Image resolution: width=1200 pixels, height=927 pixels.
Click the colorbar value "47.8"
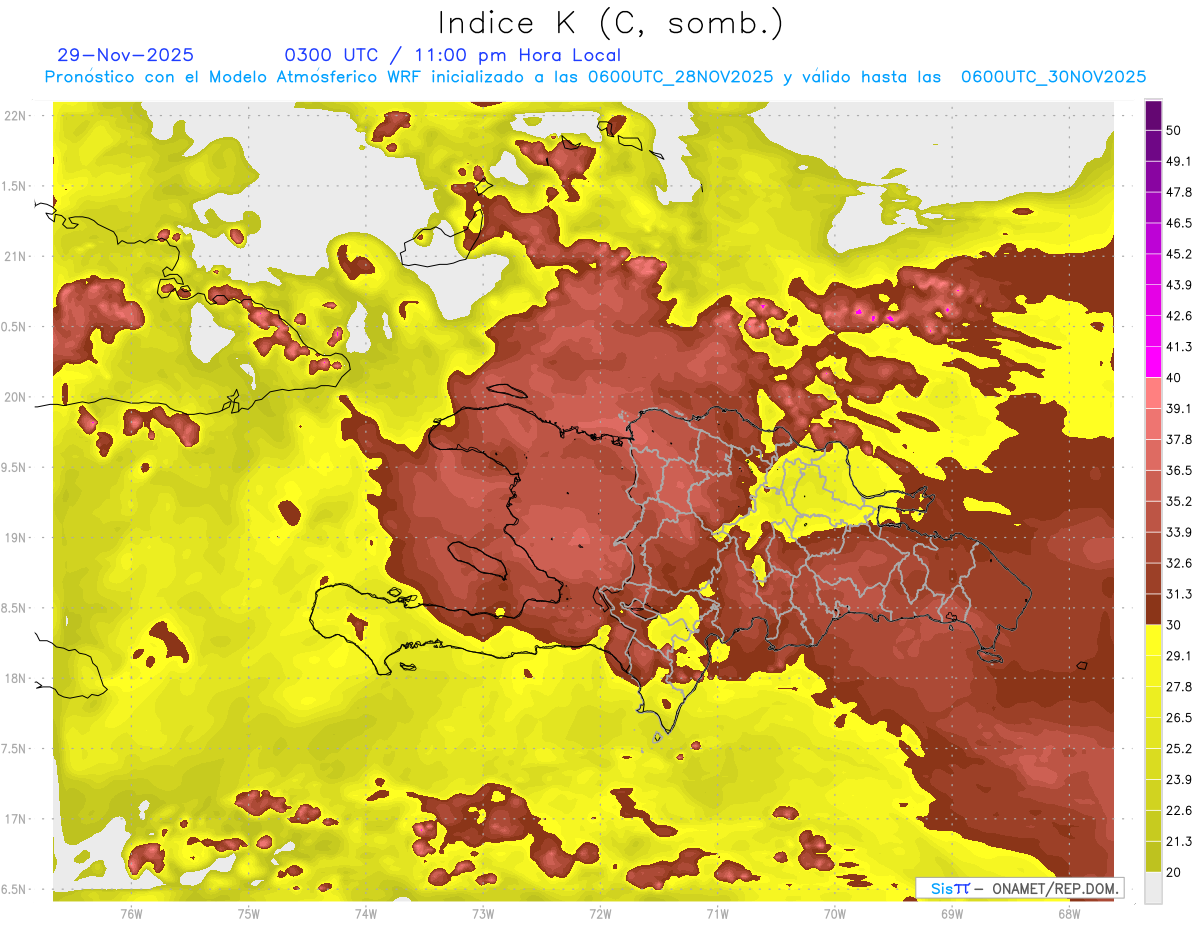1178,192
